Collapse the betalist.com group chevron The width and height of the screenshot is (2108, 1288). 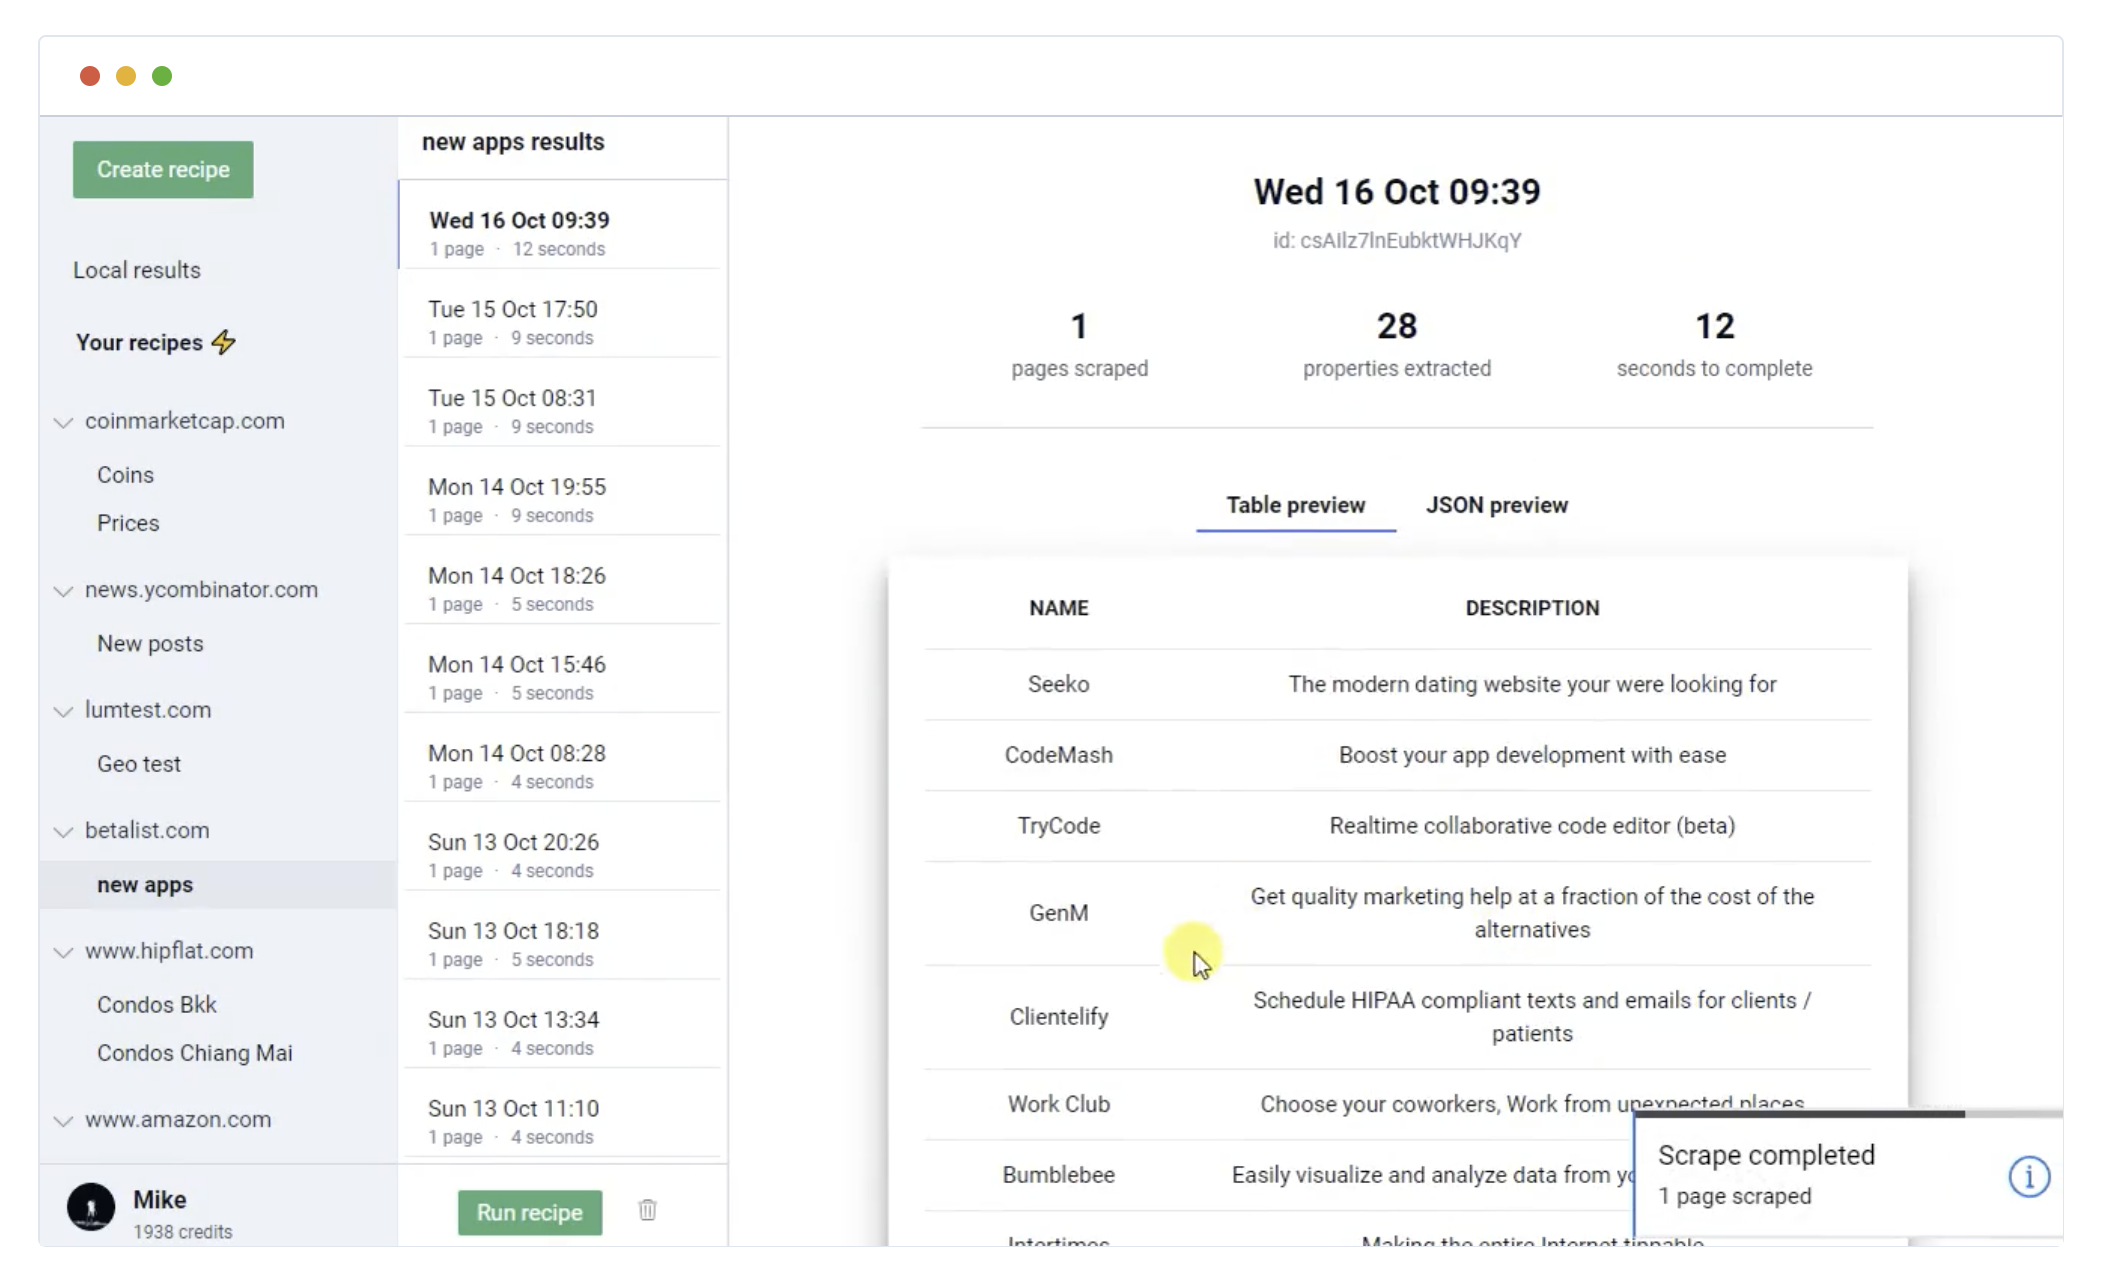click(63, 831)
